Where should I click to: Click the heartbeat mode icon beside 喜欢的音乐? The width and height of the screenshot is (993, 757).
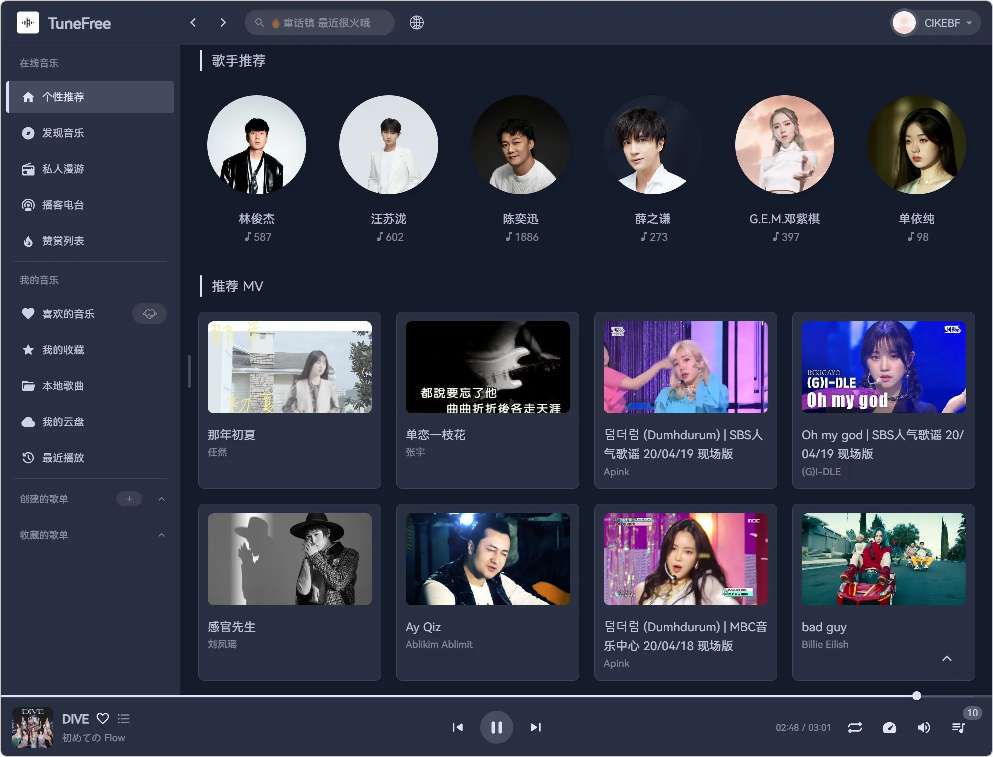(x=149, y=314)
